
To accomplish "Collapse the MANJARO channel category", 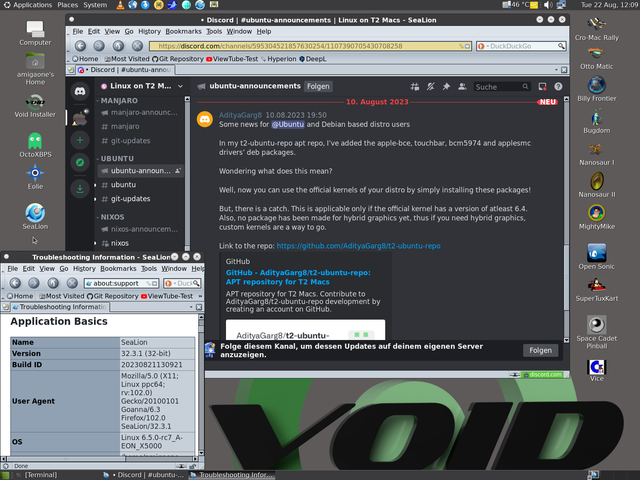I will point(119,100).
